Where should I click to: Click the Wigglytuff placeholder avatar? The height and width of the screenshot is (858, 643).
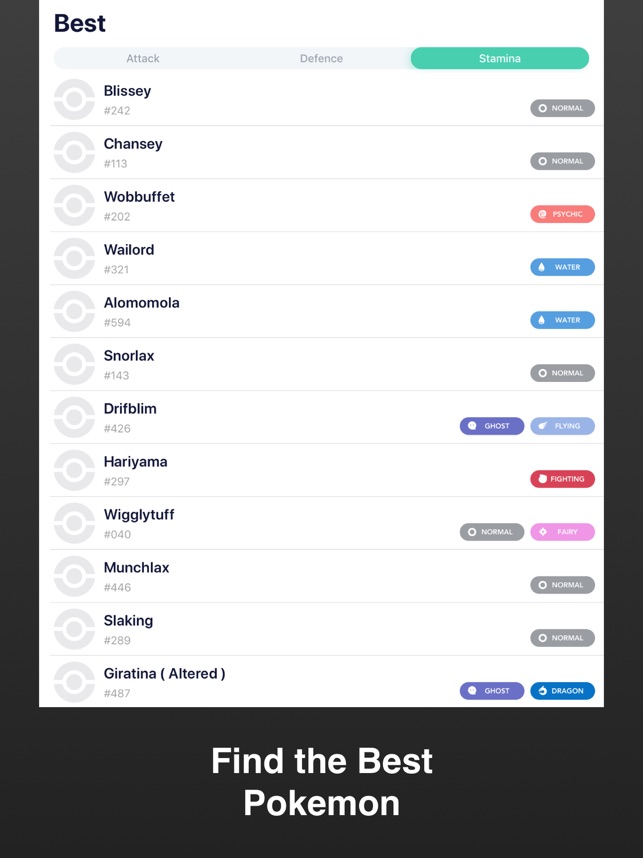(74, 523)
